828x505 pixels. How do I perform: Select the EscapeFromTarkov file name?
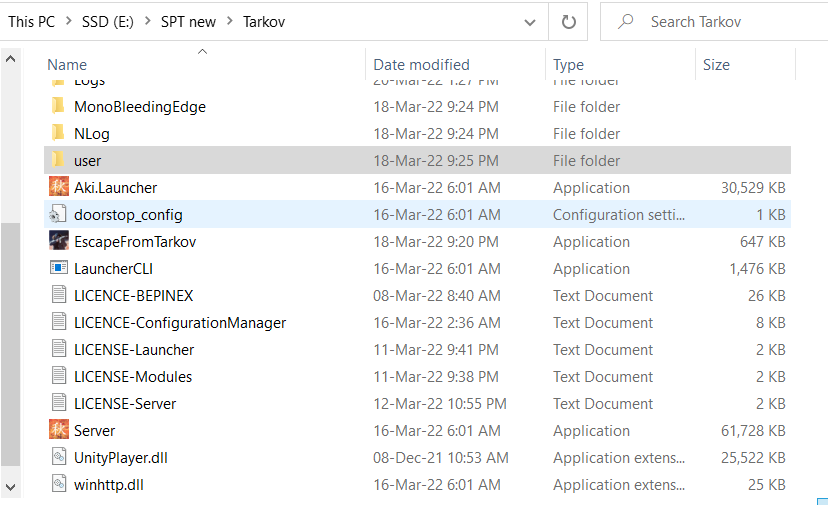135,241
